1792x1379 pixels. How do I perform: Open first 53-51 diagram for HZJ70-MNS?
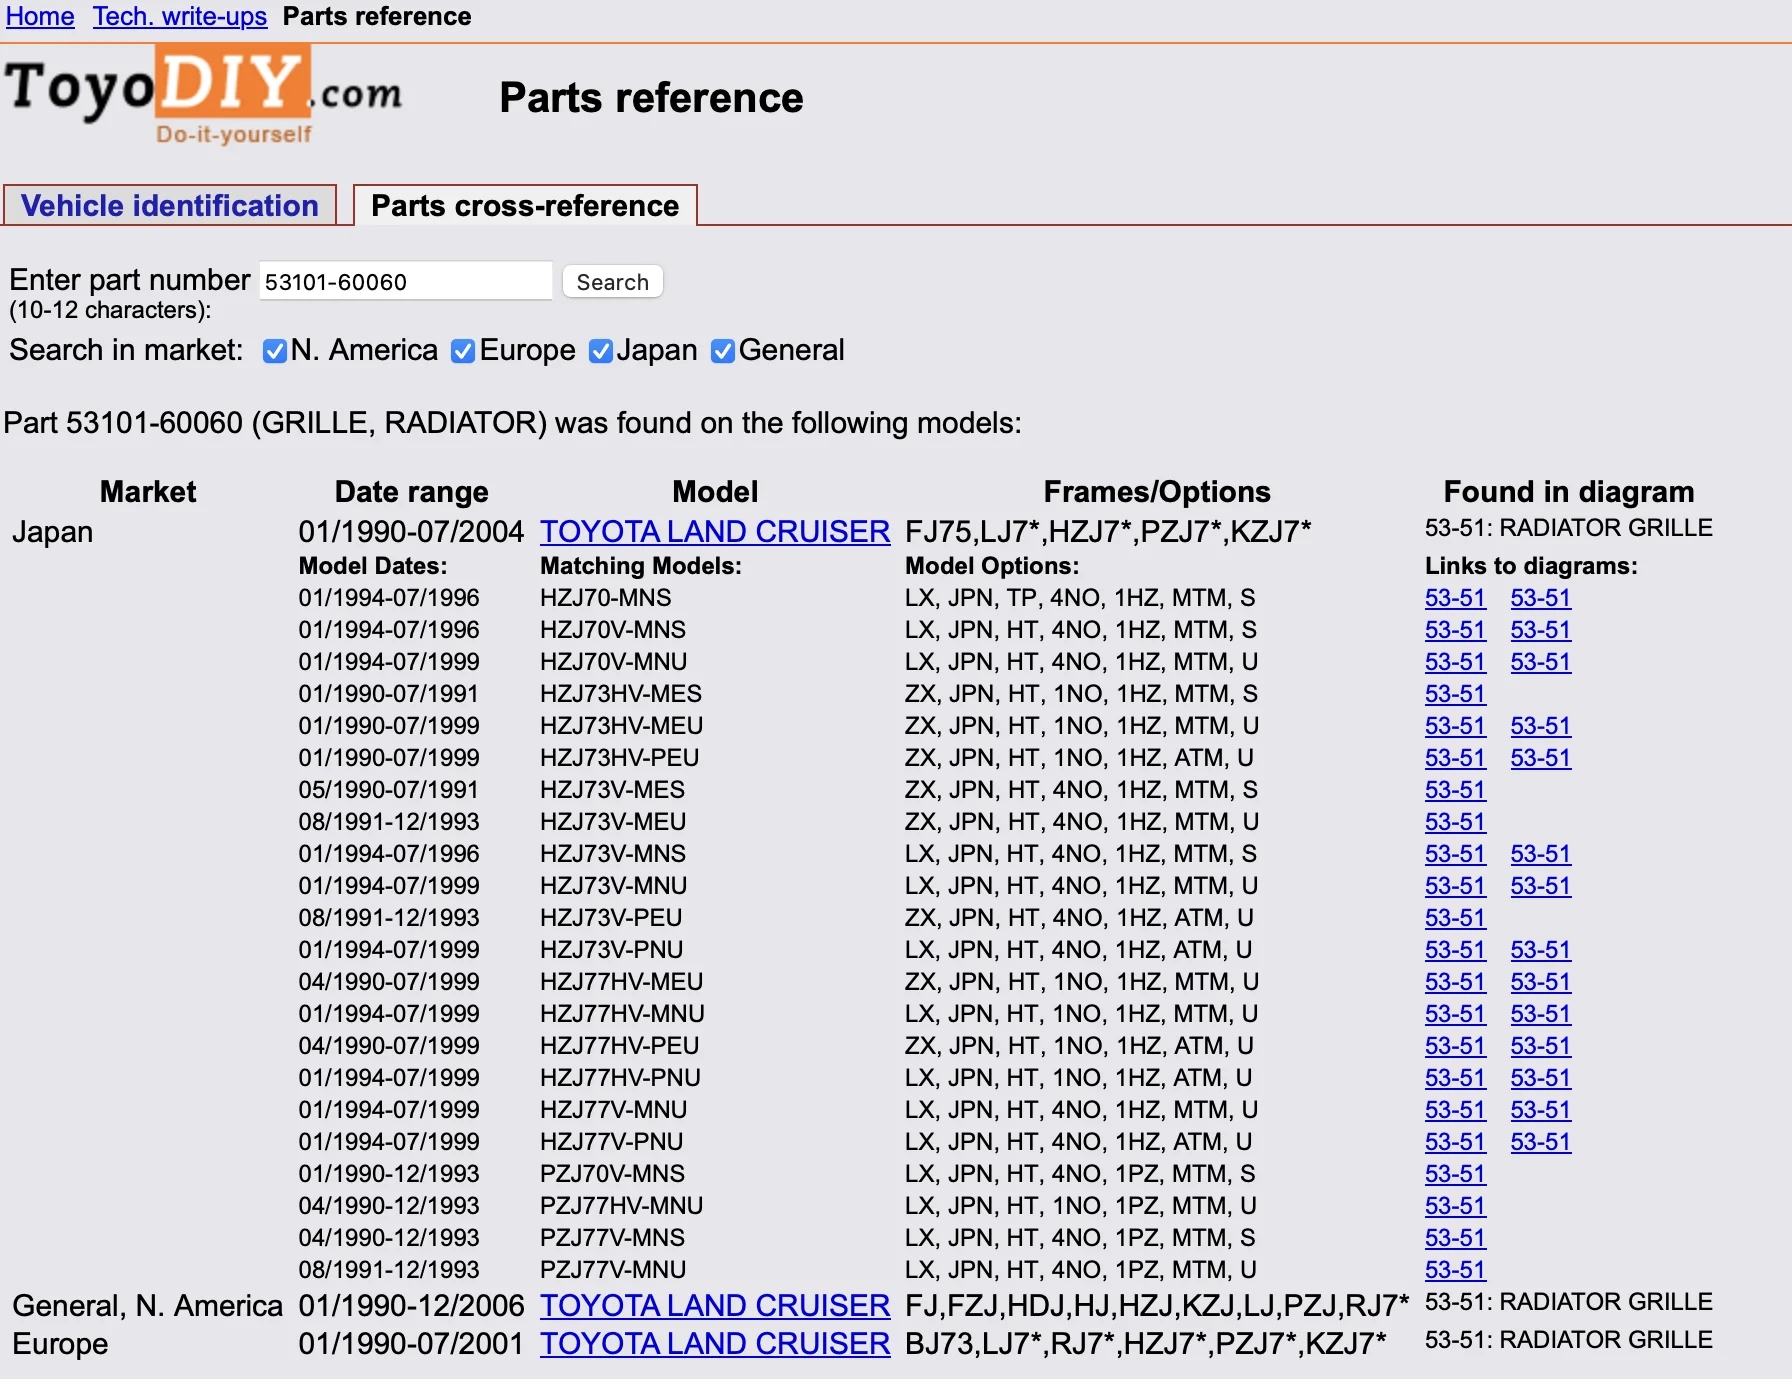[1455, 598]
